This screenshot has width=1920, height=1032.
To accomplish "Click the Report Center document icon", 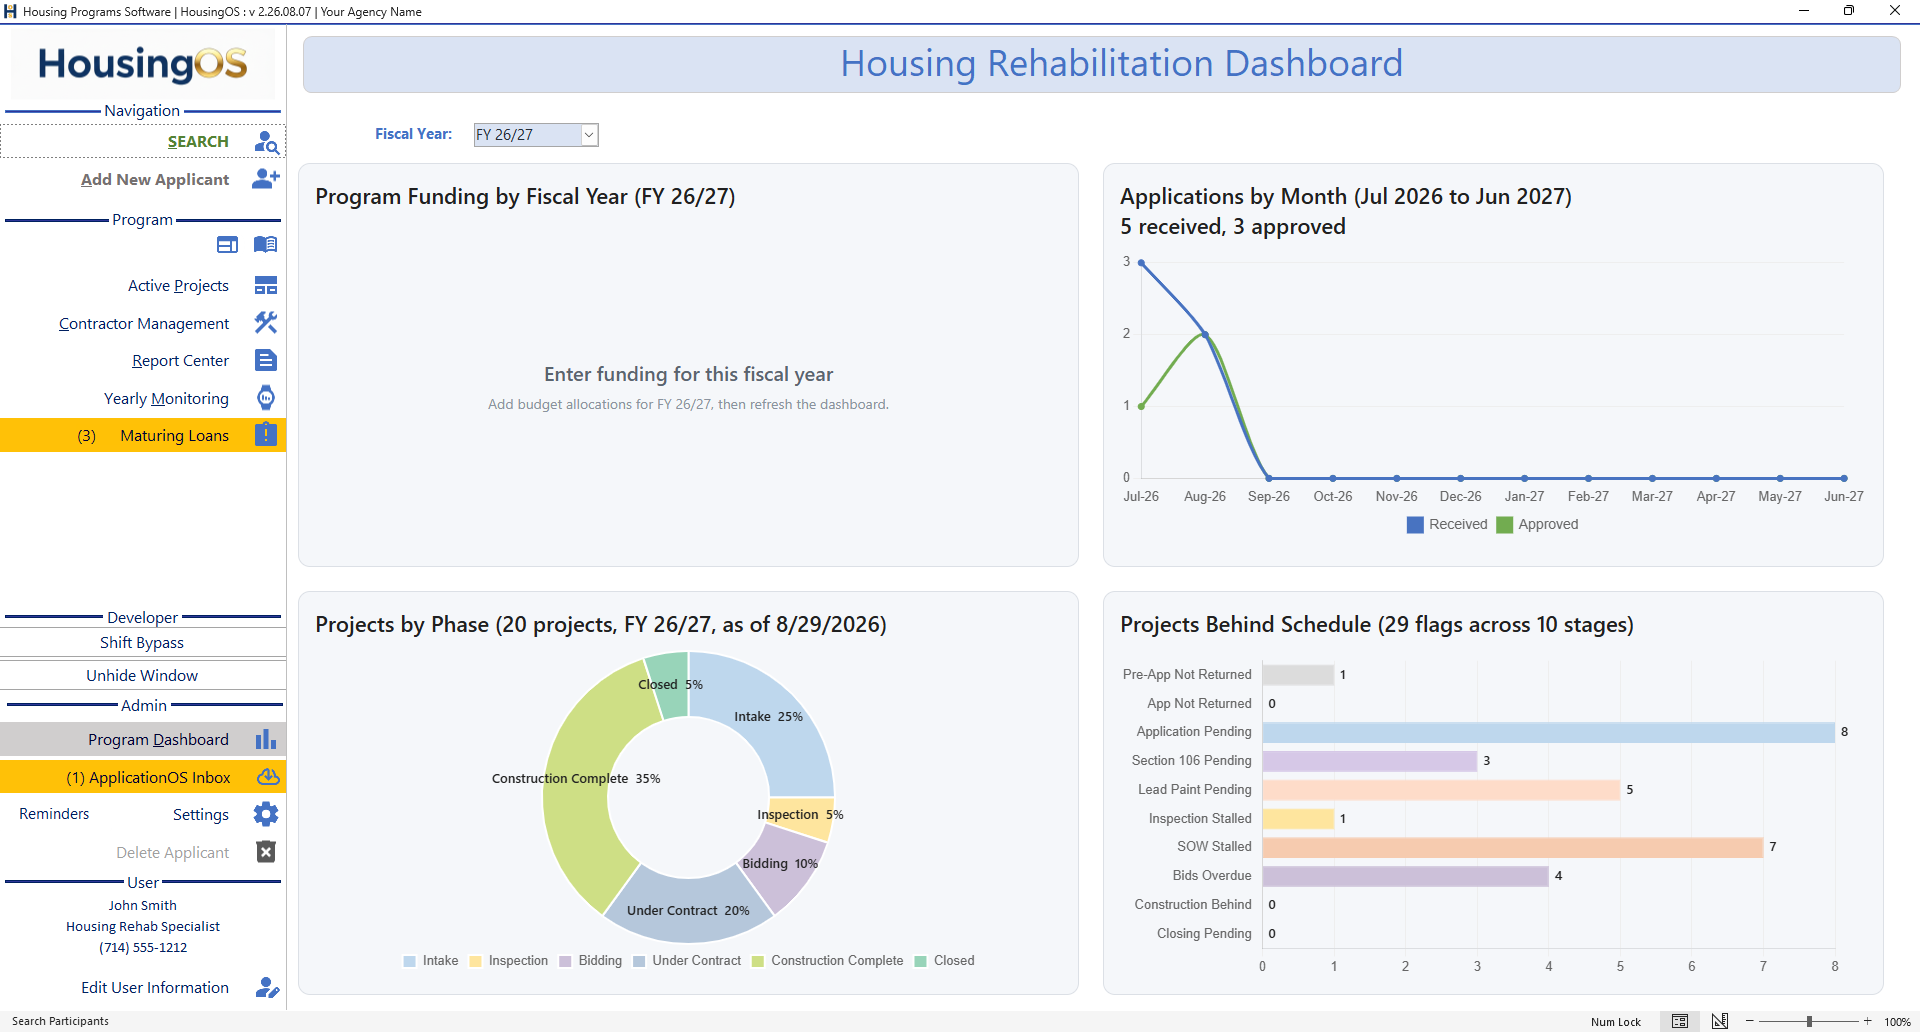I will pos(266,360).
